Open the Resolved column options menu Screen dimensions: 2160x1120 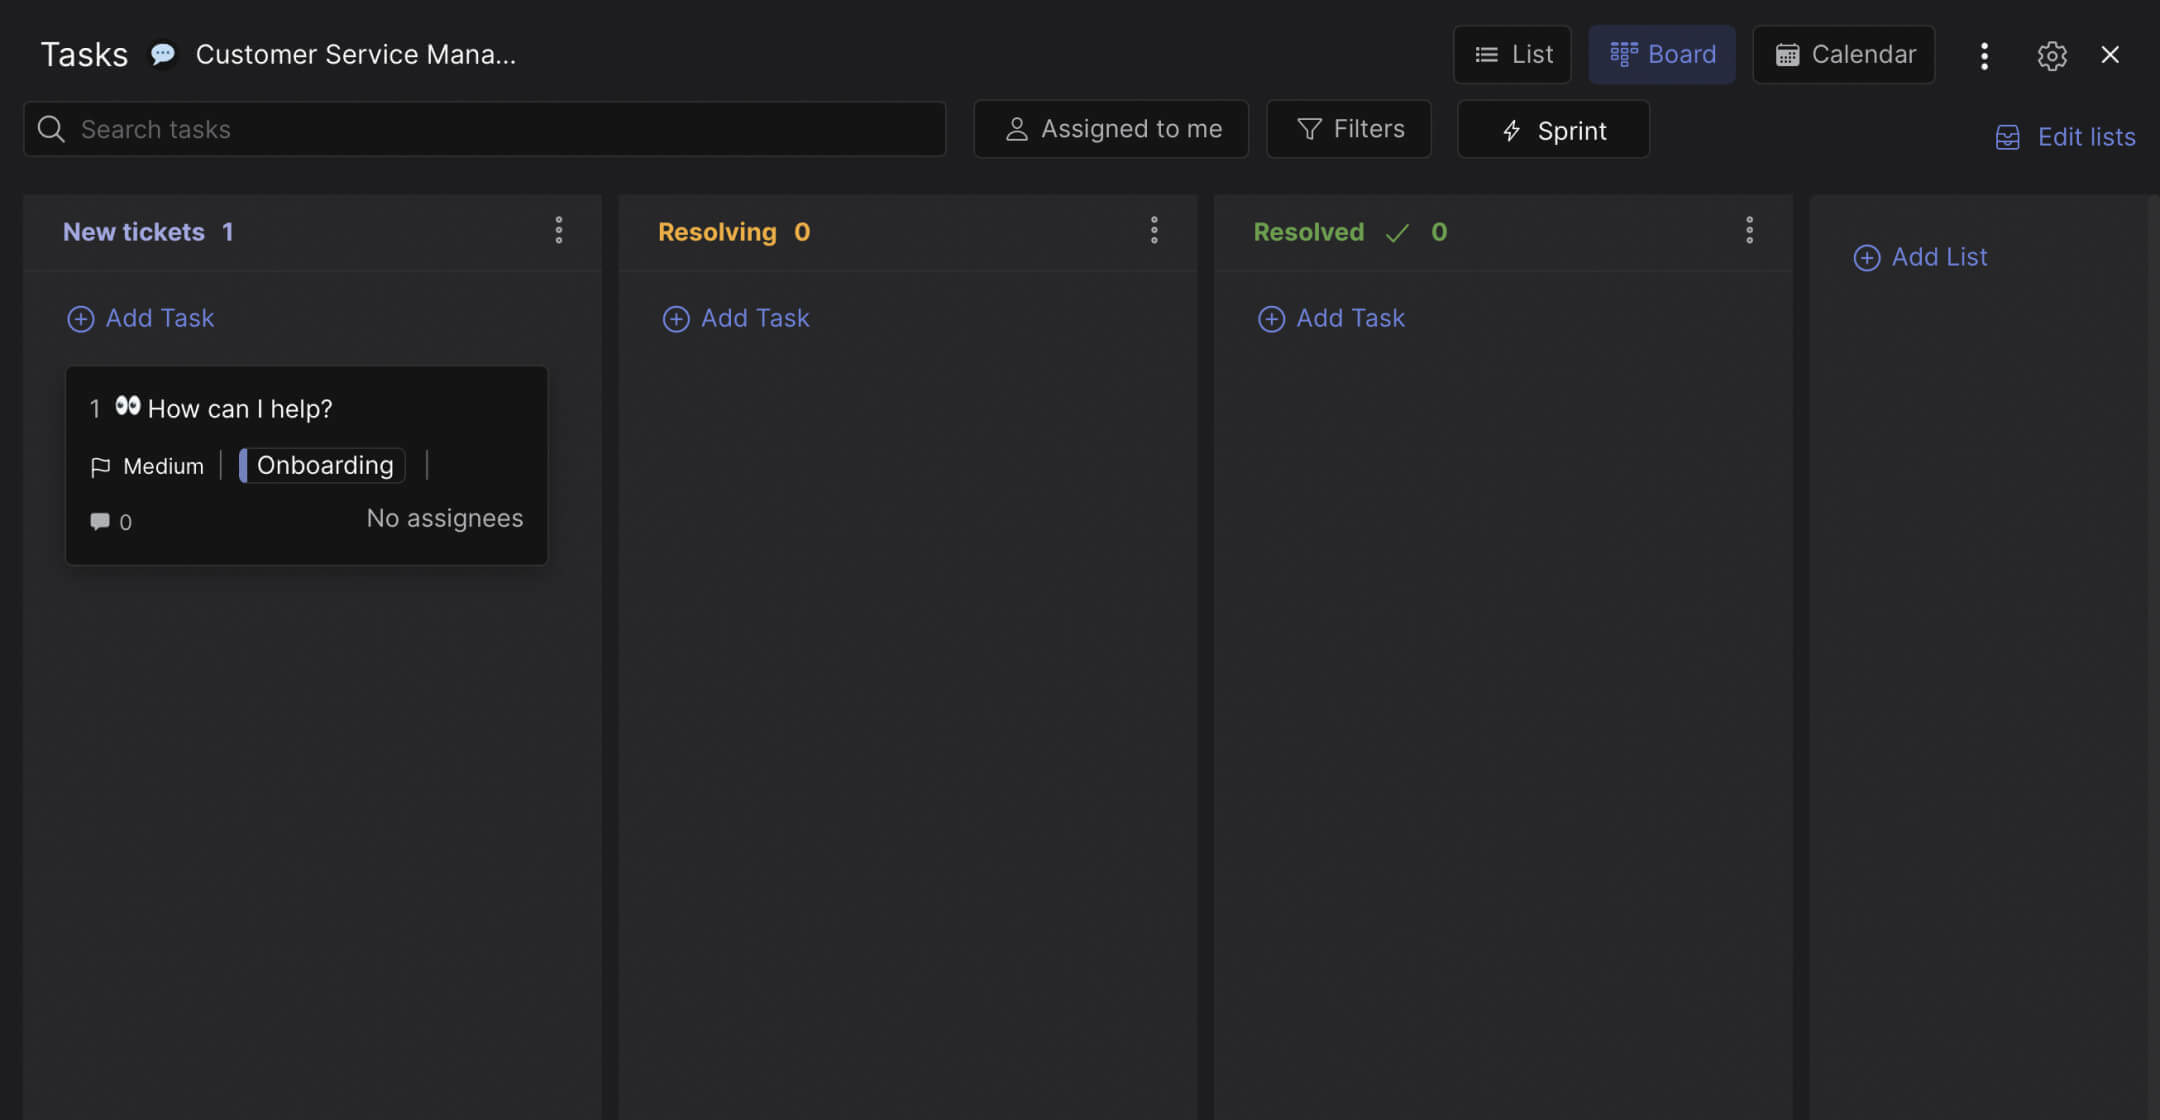coord(1749,230)
